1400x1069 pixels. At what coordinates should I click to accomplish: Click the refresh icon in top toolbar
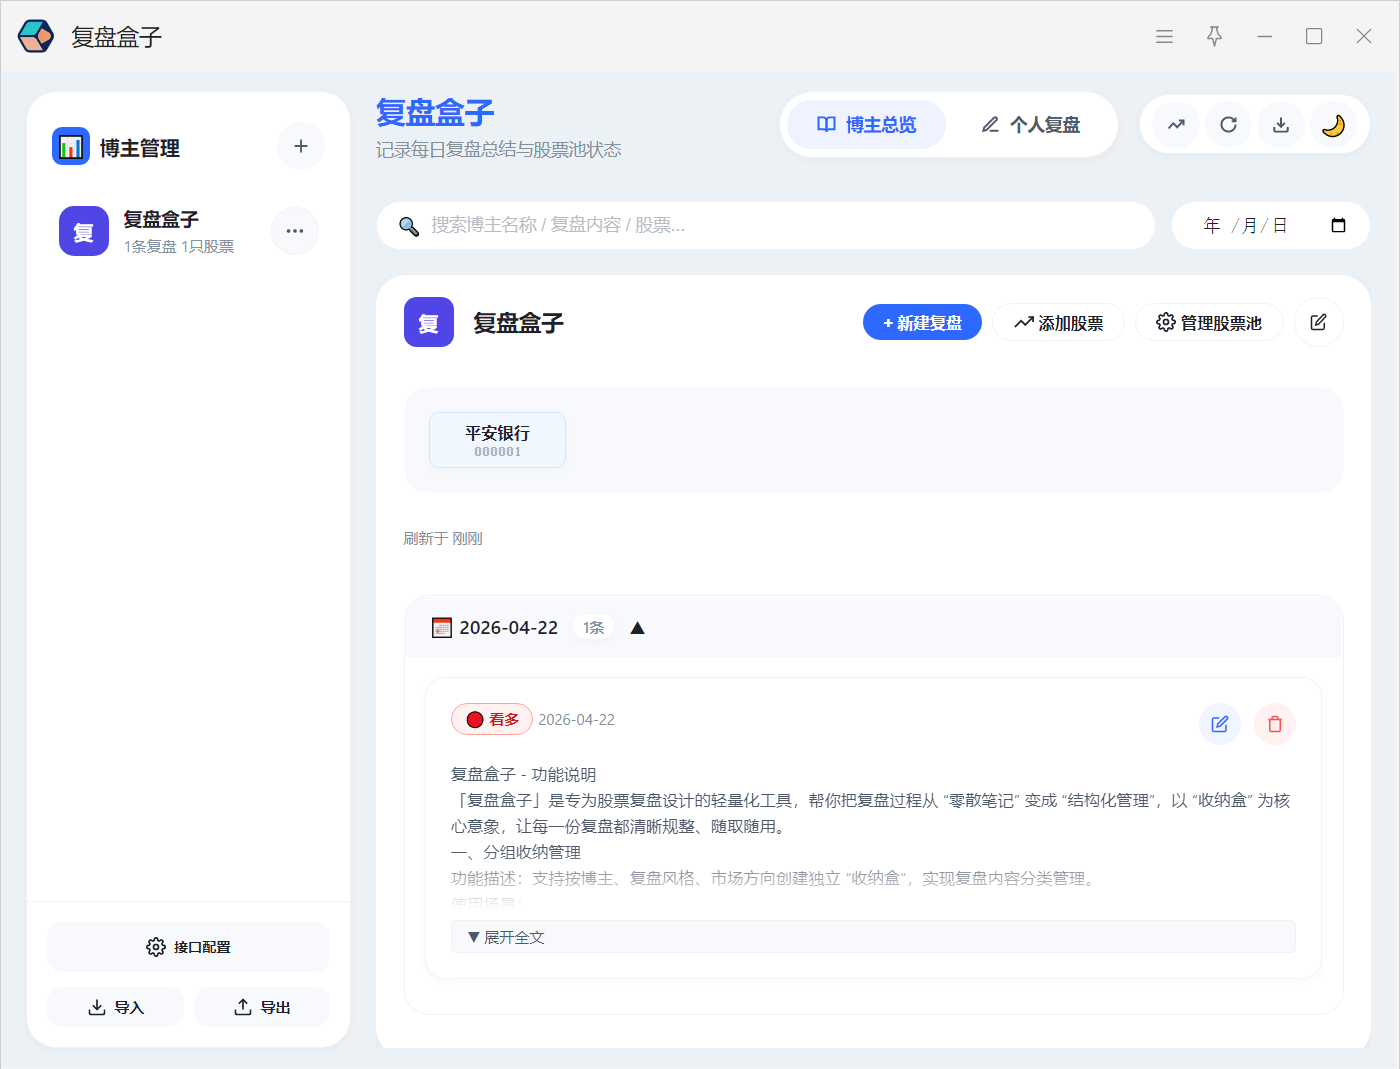coord(1228,125)
